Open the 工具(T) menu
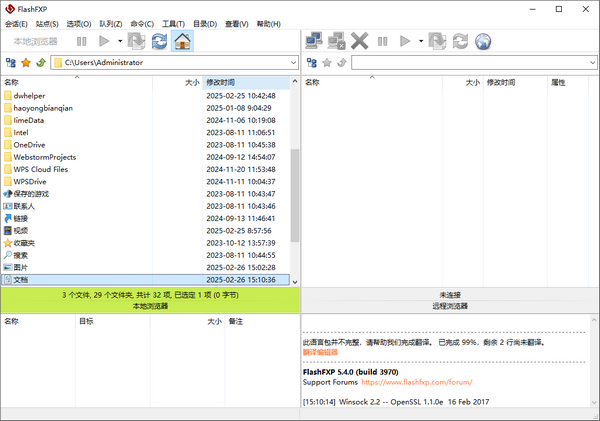Image resolution: width=600 pixels, height=421 pixels. tap(173, 23)
